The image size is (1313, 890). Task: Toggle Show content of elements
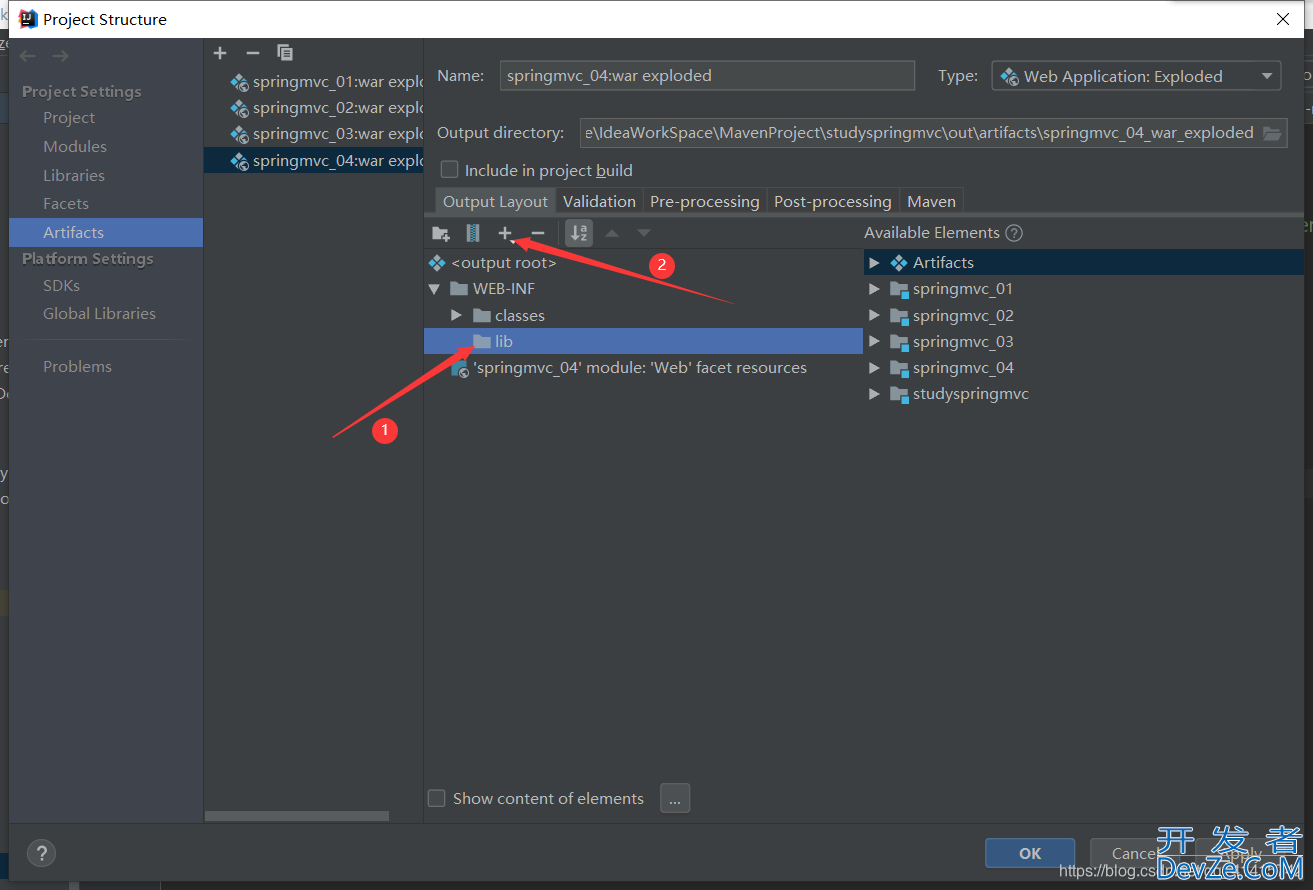pos(437,798)
